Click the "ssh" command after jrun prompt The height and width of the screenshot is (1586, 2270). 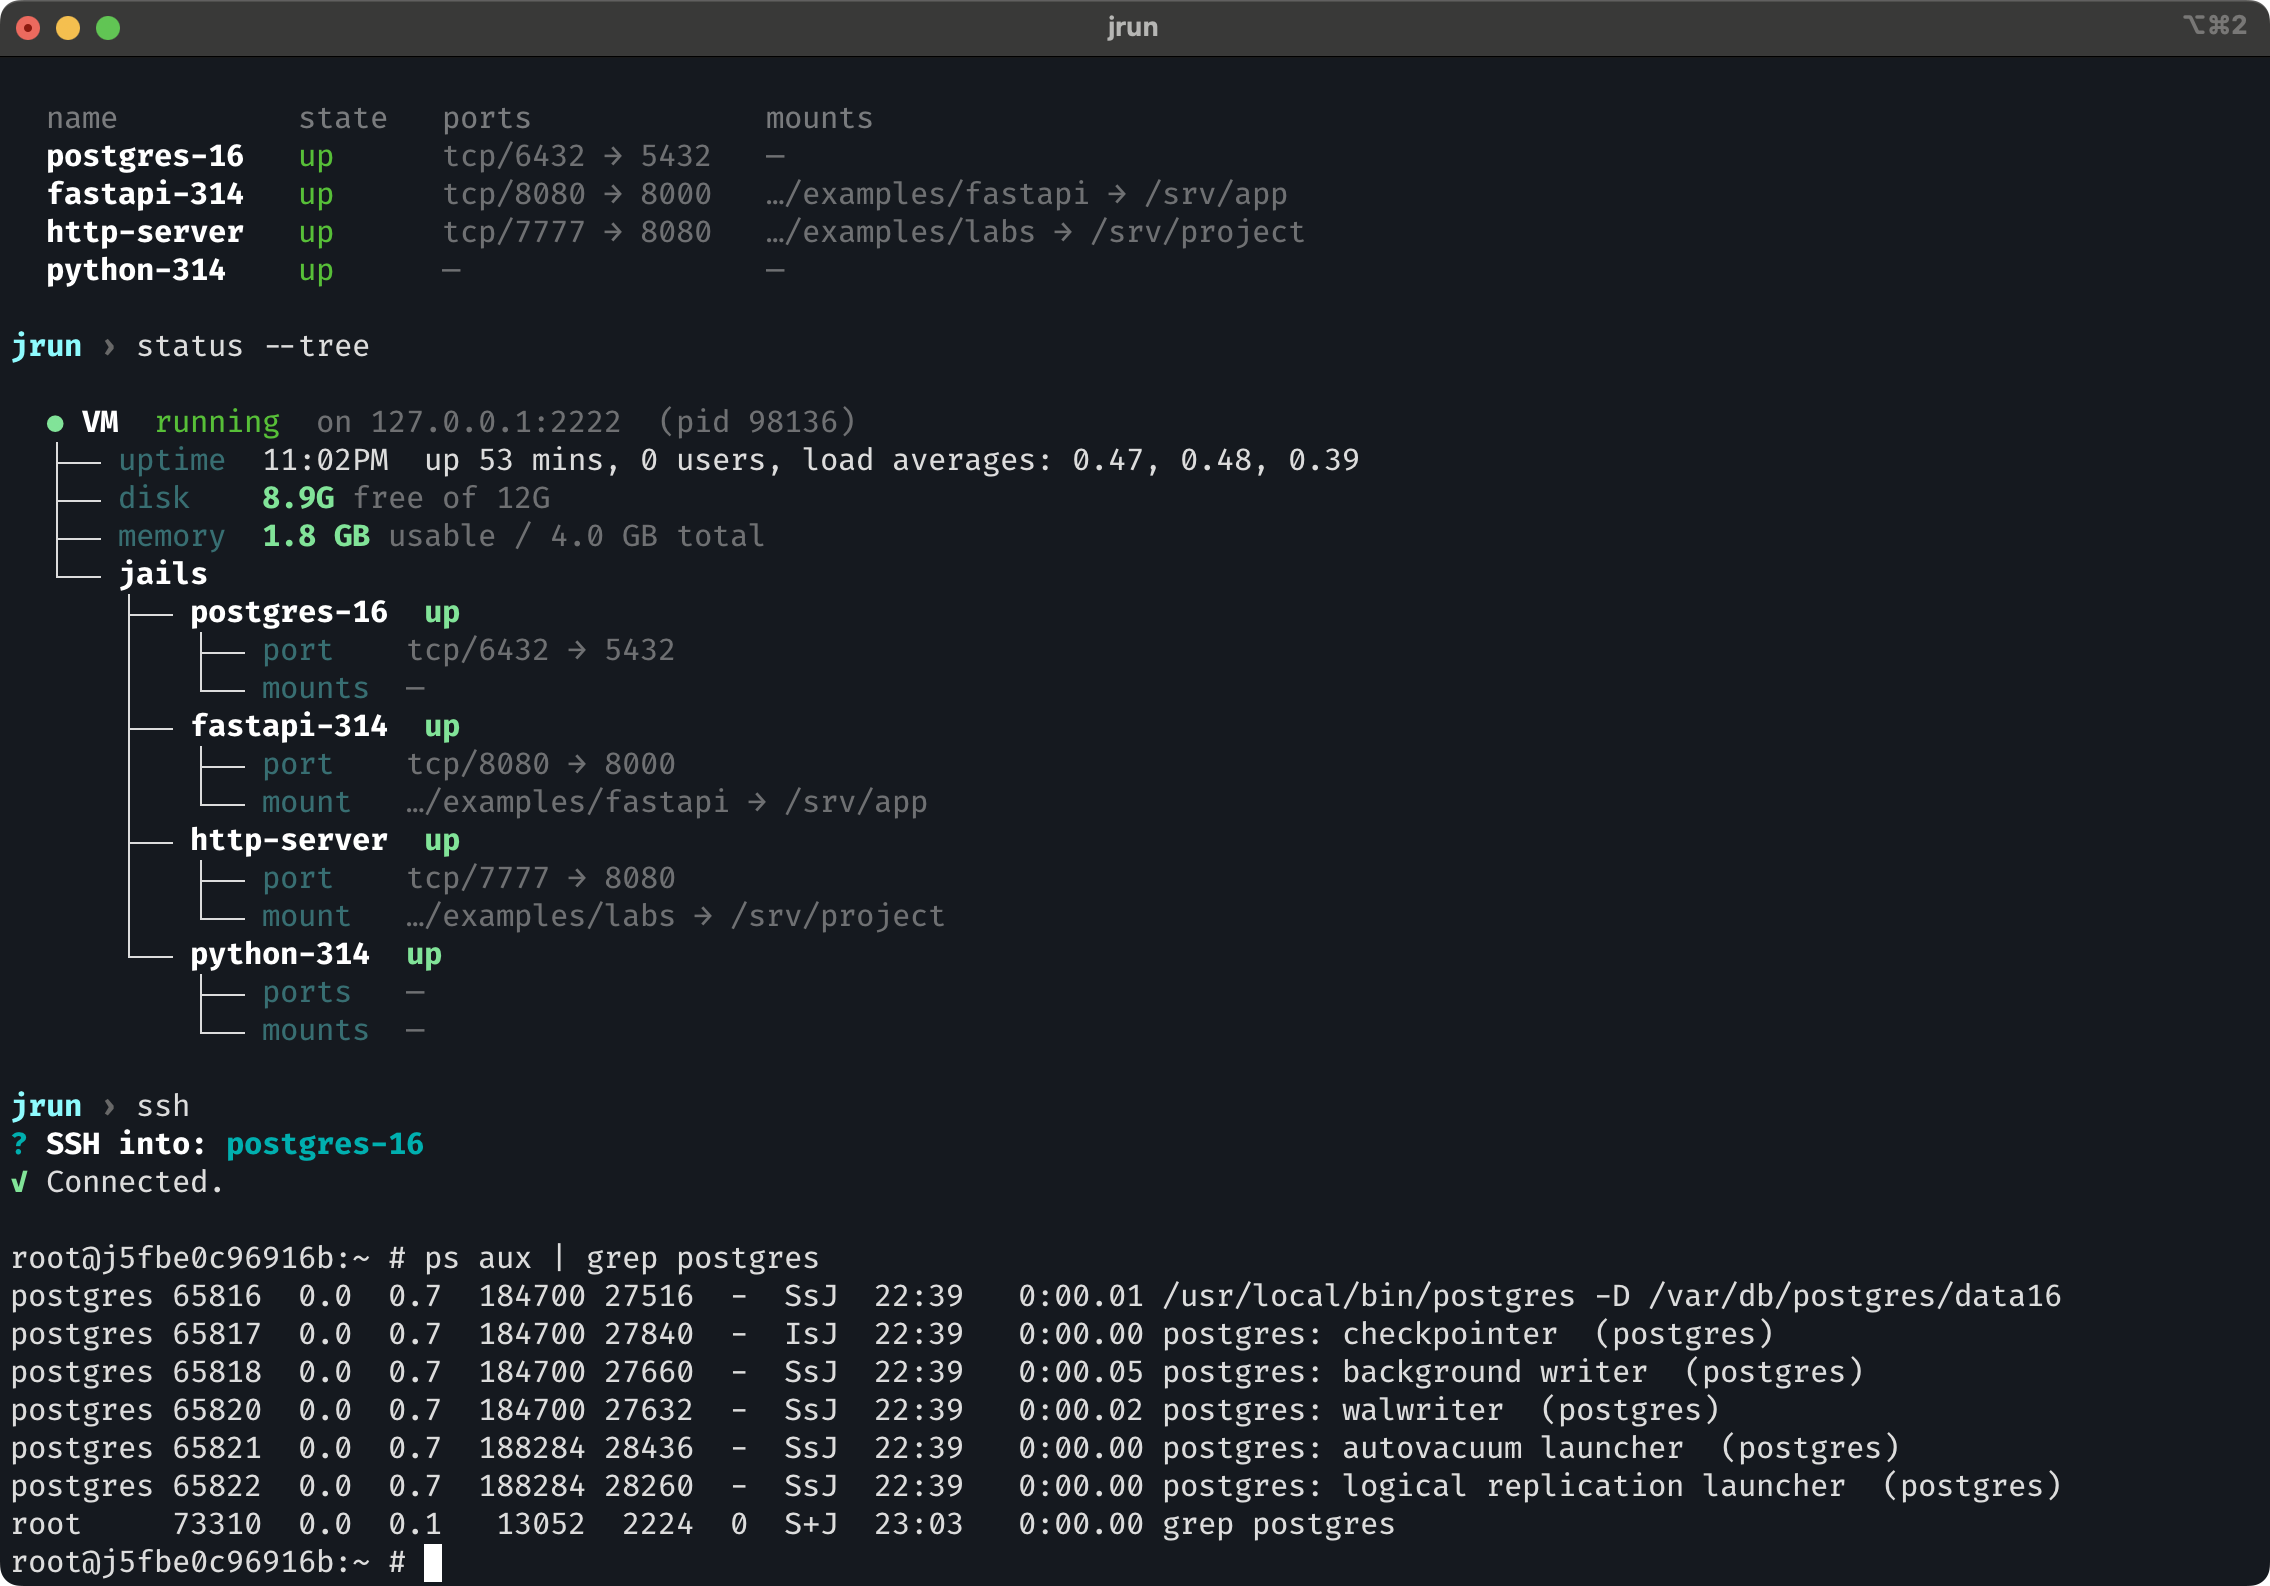click(163, 1106)
